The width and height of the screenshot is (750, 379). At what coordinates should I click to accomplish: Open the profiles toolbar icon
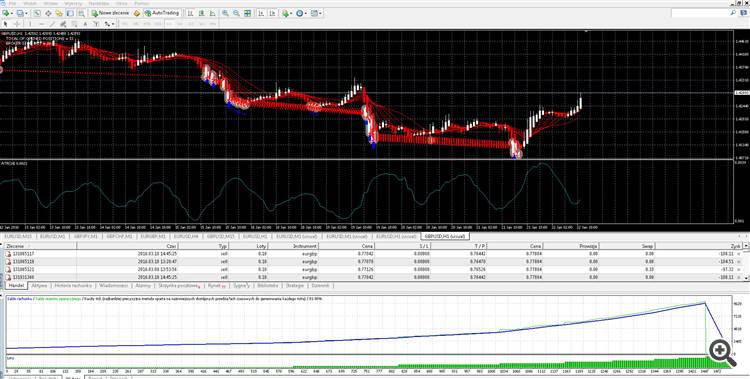point(22,13)
